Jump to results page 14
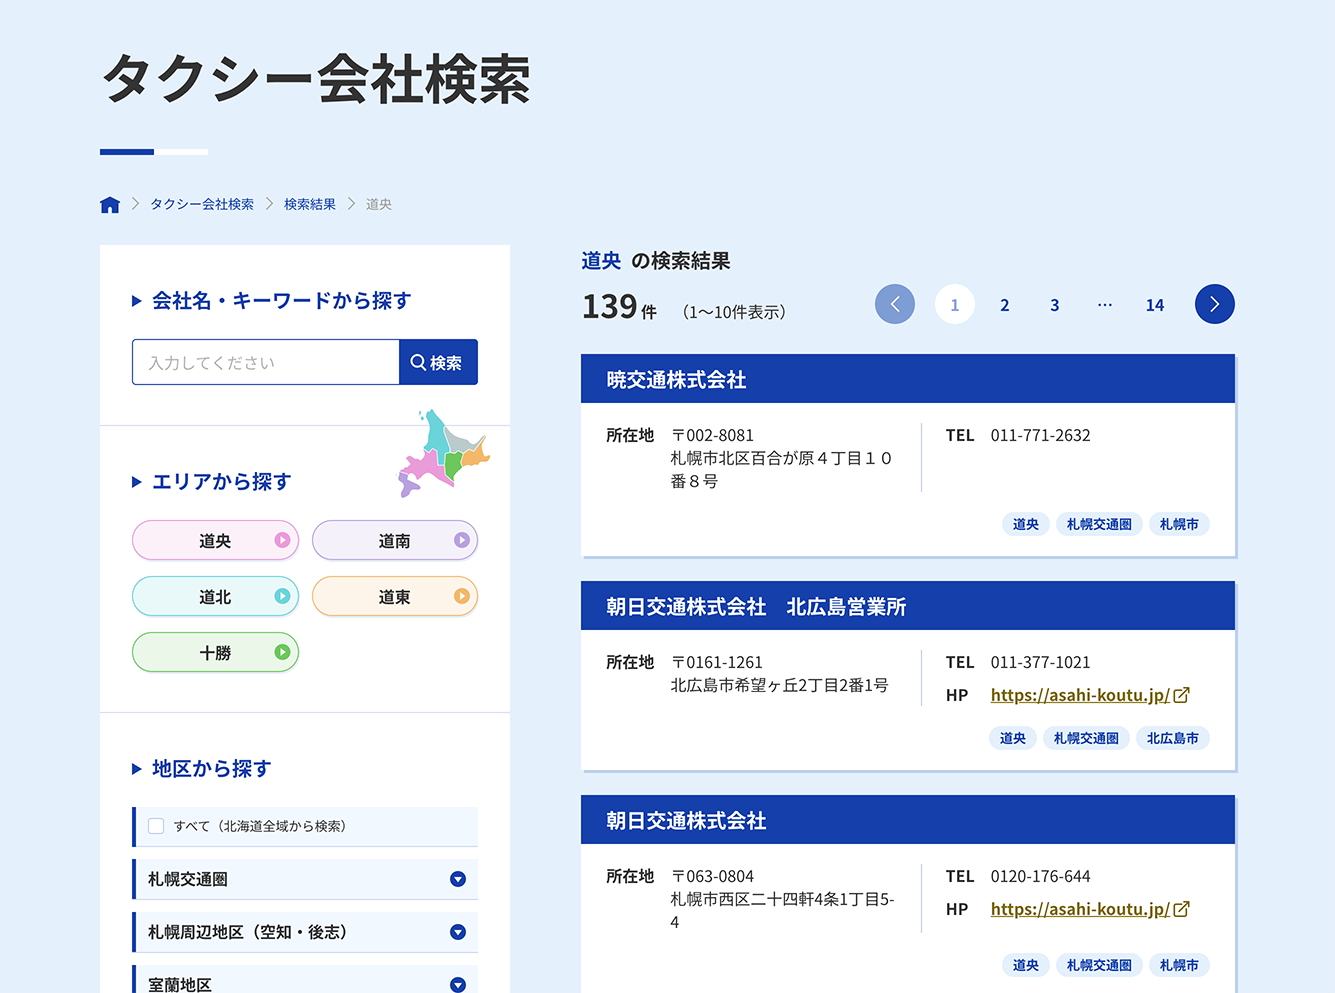The width and height of the screenshot is (1335, 993). [x=1154, y=305]
